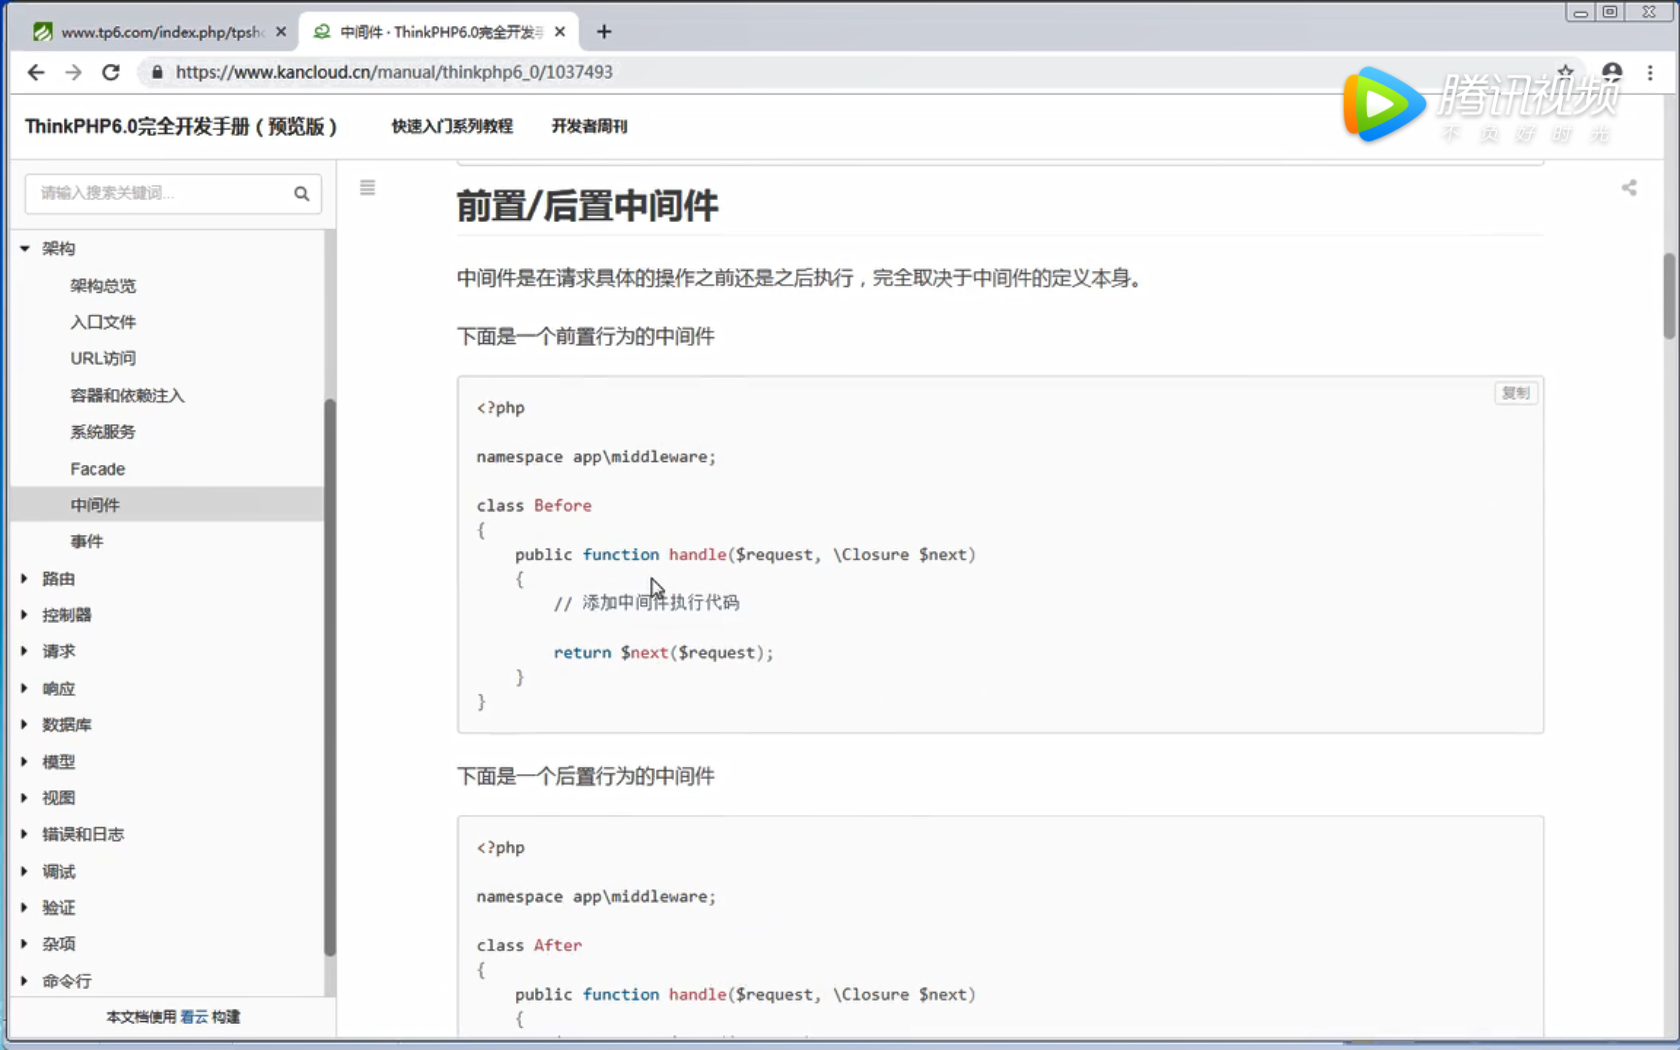Click the sidebar vertical scrollbar
Screen dimensions: 1680x1050
[x=330, y=678]
